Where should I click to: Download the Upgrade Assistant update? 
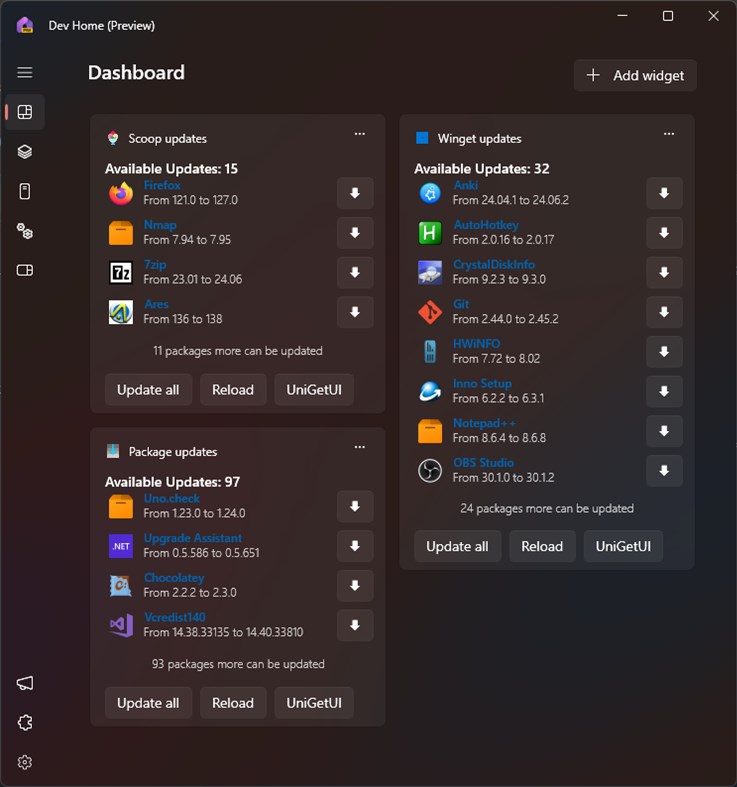pyautogui.click(x=355, y=546)
